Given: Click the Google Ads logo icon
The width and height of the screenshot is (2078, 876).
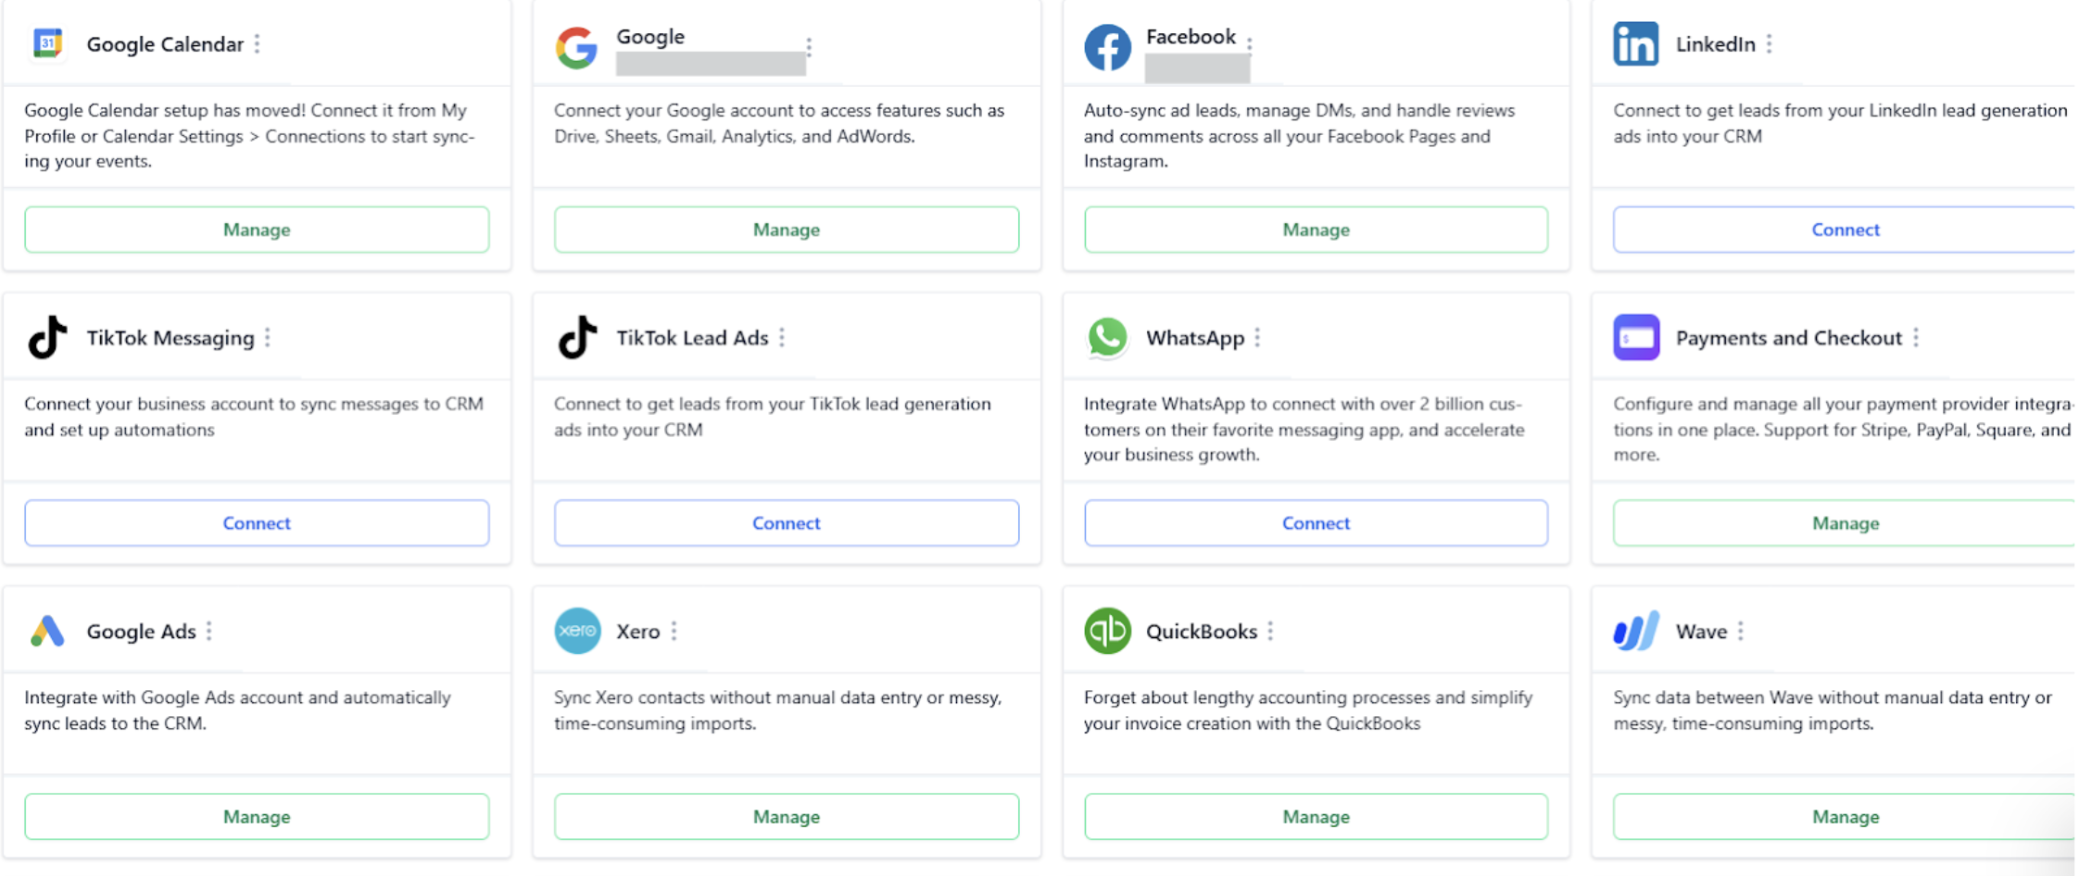Looking at the screenshot, I should [48, 631].
